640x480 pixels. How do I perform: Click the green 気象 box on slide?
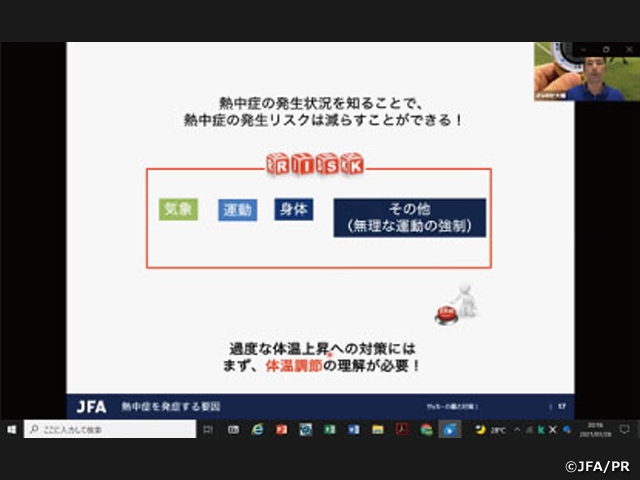(x=179, y=209)
